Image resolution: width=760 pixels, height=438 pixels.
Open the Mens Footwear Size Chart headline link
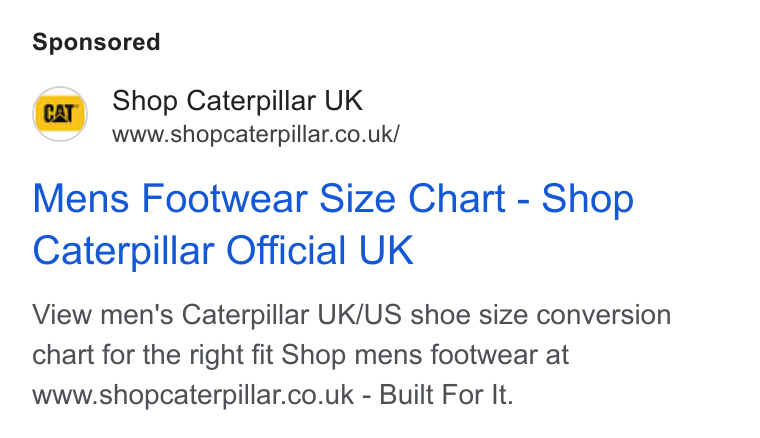click(333, 224)
